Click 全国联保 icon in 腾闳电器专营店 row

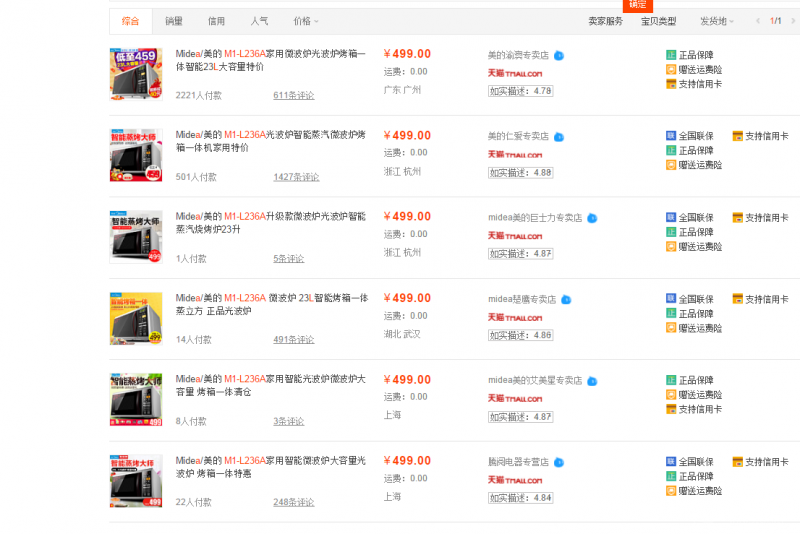[671, 462]
